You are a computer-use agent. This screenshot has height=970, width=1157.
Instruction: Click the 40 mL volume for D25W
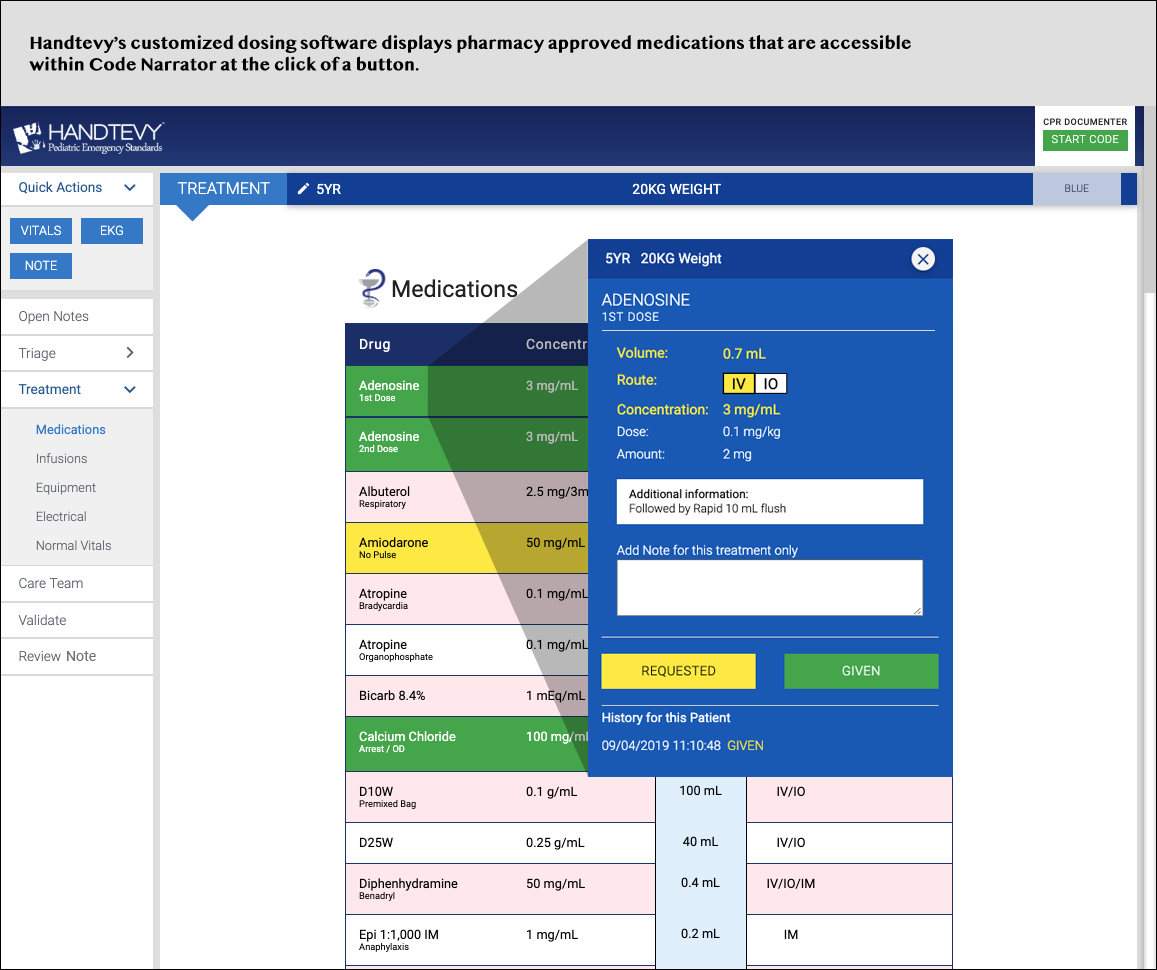pyautogui.click(x=700, y=842)
